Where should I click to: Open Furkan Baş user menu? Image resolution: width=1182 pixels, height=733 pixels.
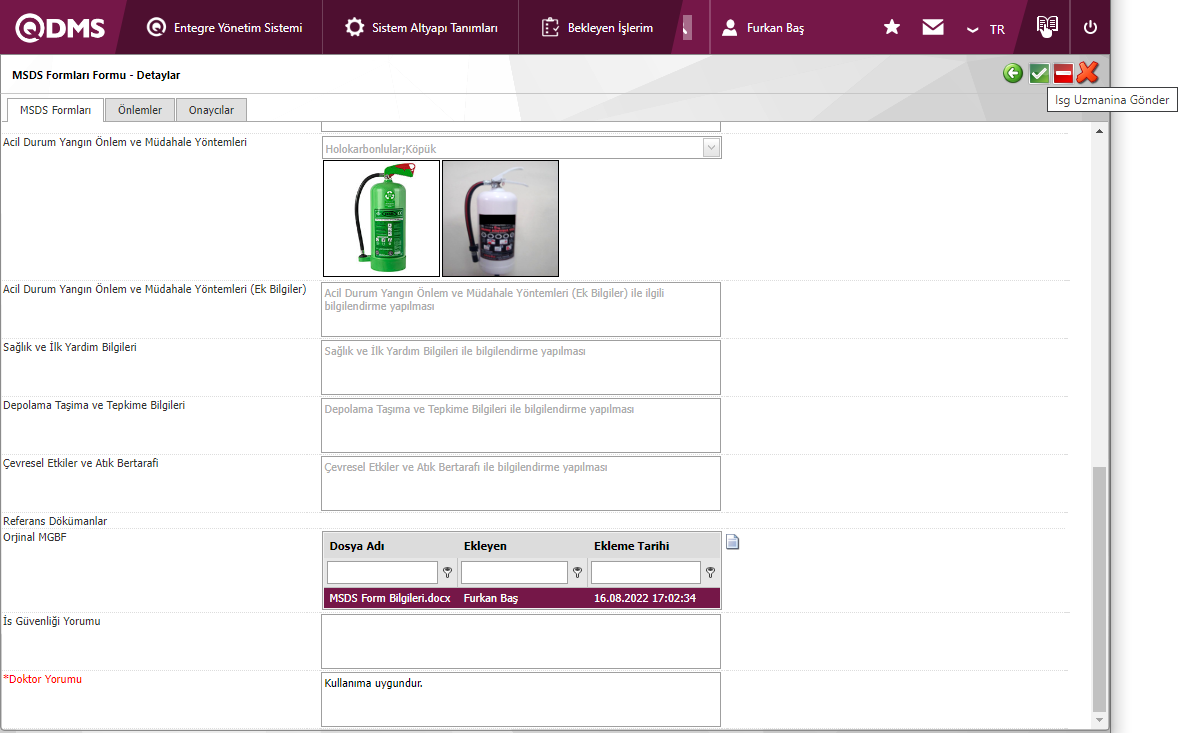click(x=763, y=27)
